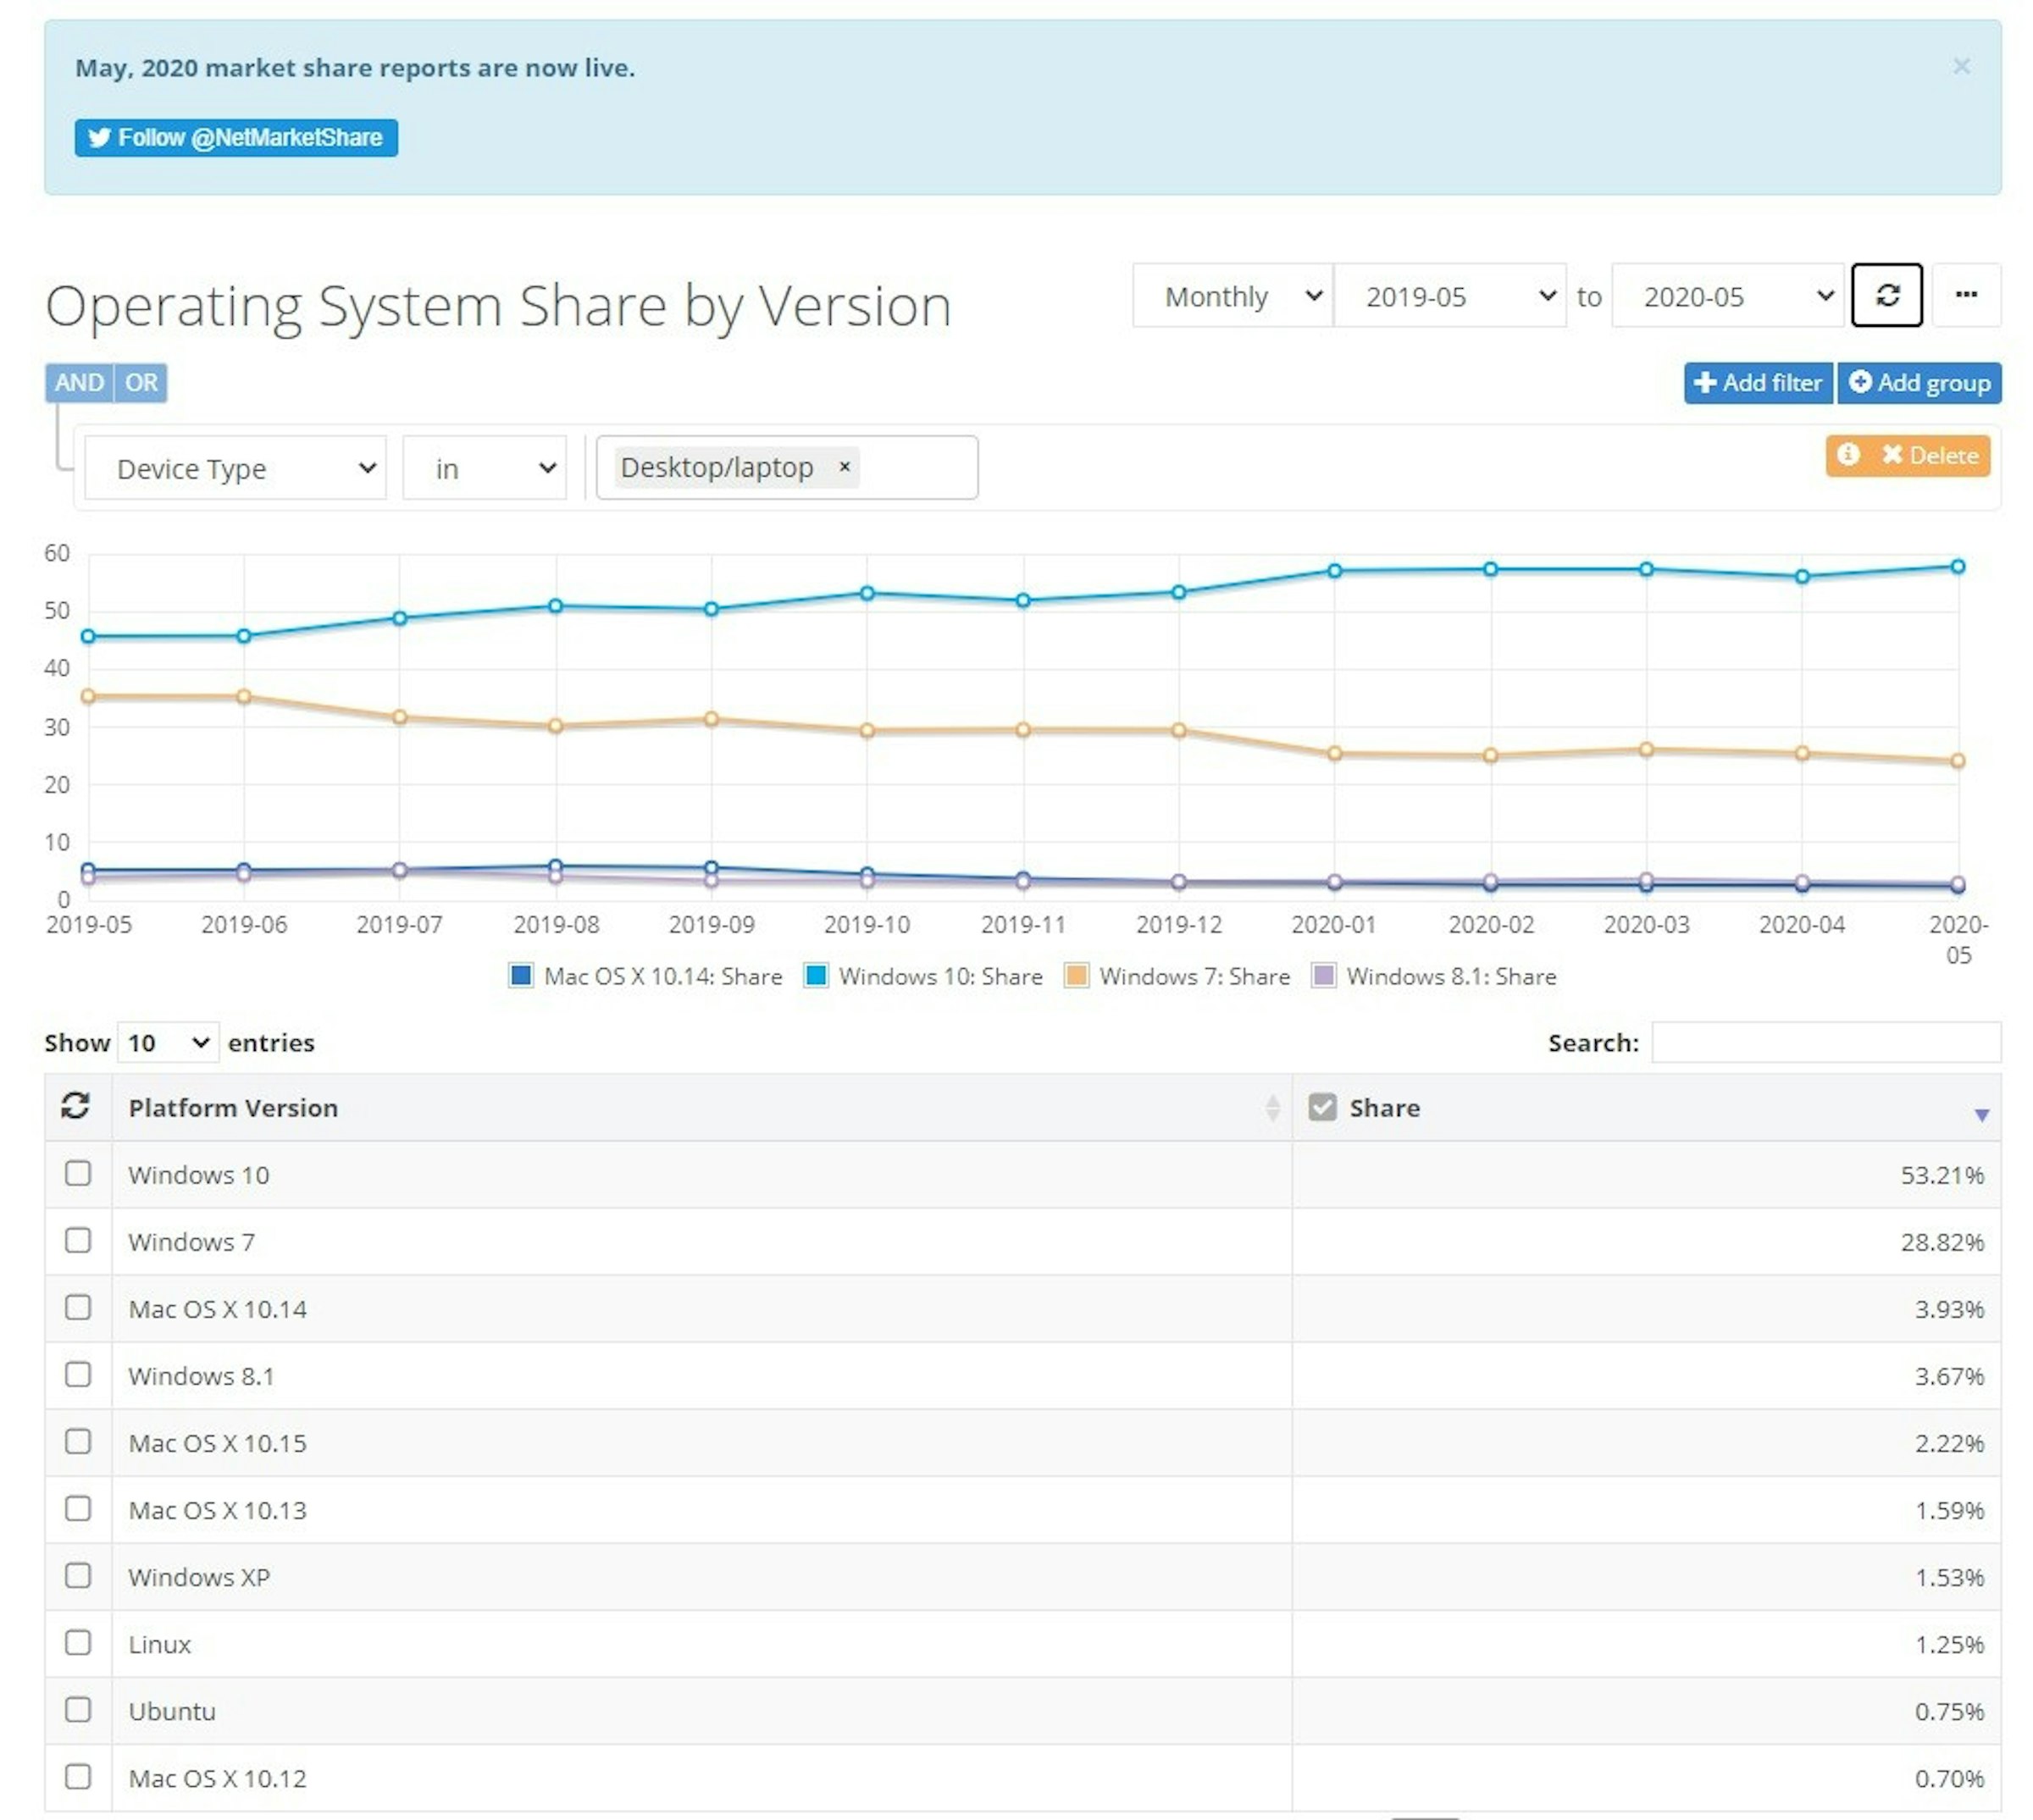Open the Device Type filter dropdown
Viewport: 2033px width, 1820px height.
(235, 468)
